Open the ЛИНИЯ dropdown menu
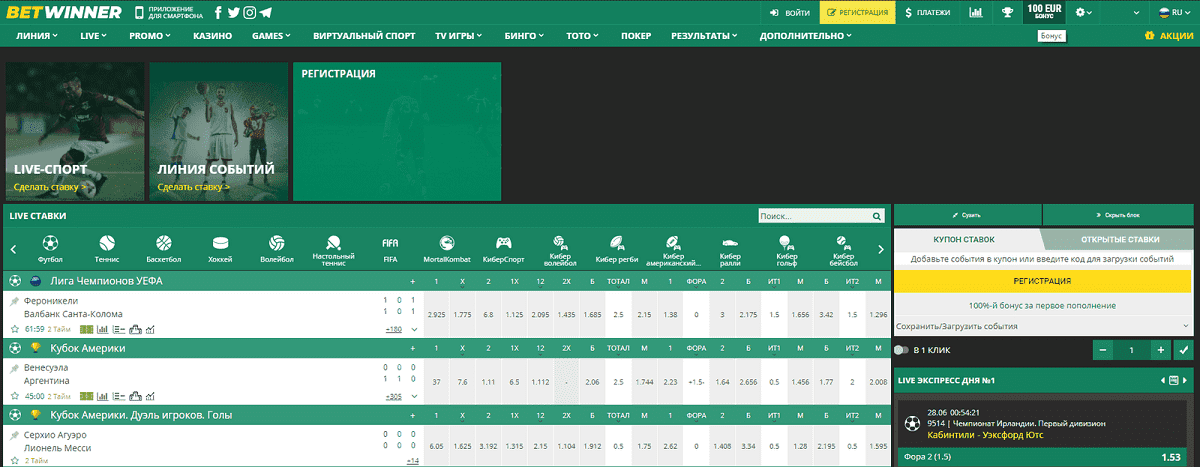The width and height of the screenshot is (1200, 467). coord(38,36)
